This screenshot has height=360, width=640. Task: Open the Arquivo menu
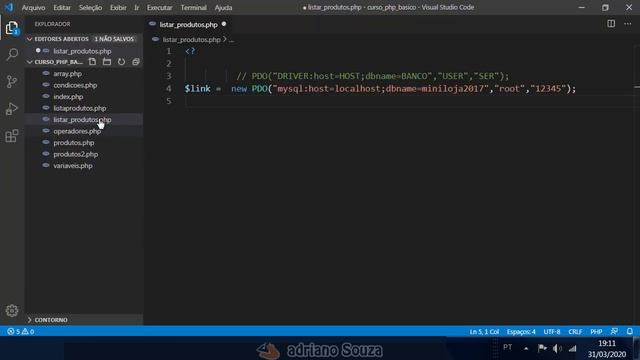[33, 7]
